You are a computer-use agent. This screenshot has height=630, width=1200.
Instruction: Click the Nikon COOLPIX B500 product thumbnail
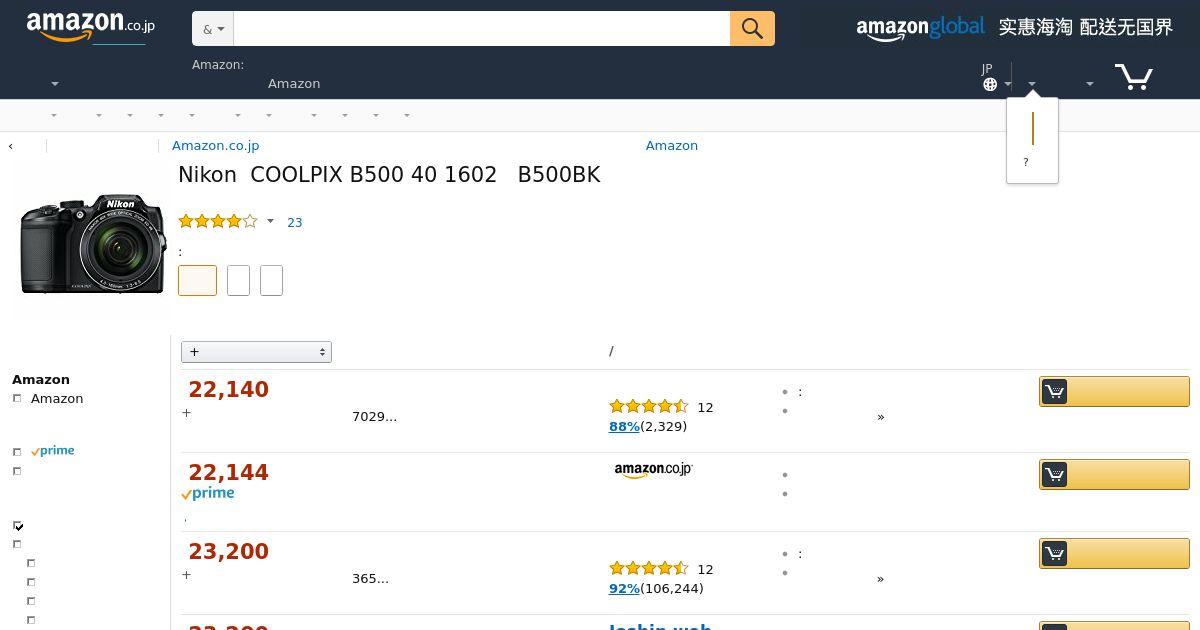[92, 244]
